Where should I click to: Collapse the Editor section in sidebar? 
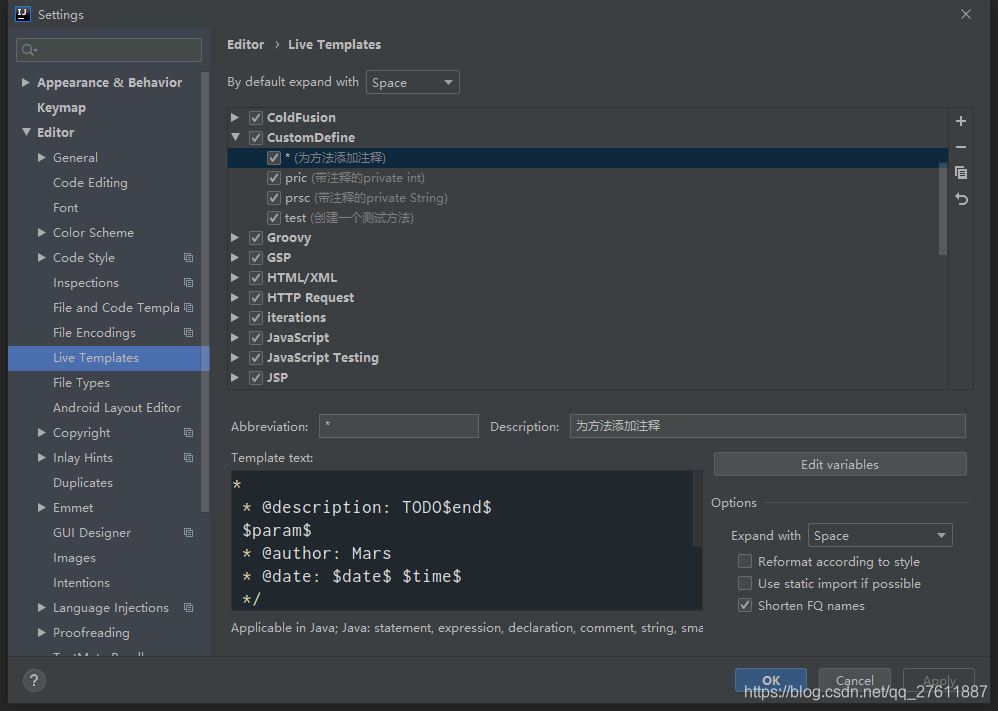(x=26, y=132)
